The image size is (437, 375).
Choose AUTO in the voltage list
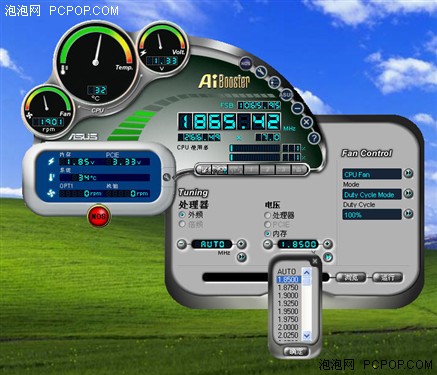288,271
